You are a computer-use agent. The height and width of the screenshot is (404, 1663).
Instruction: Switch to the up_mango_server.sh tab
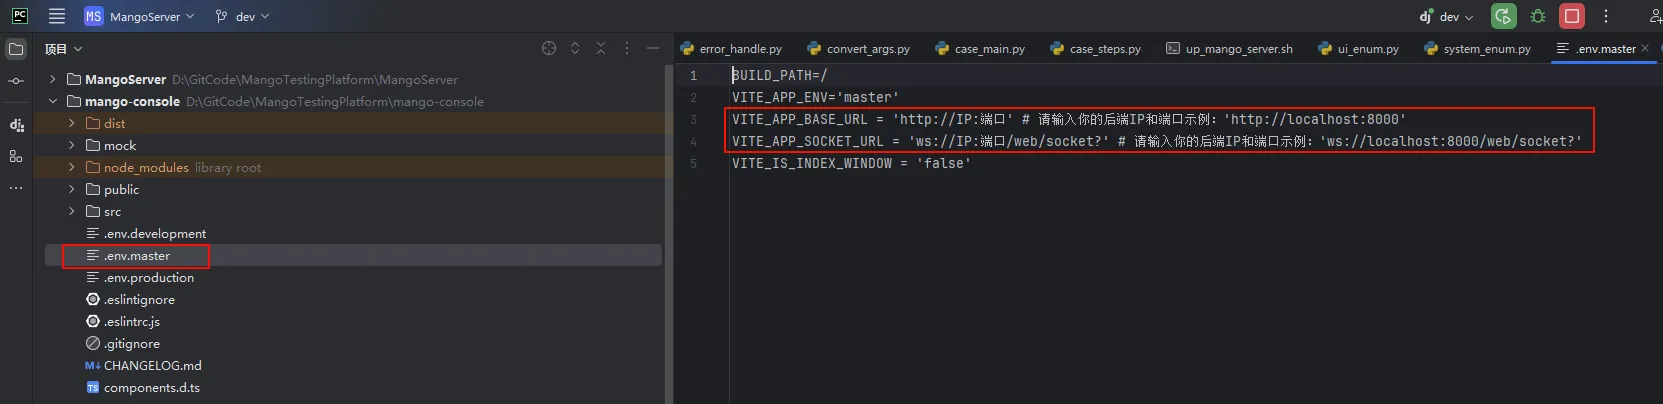(1230, 48)
